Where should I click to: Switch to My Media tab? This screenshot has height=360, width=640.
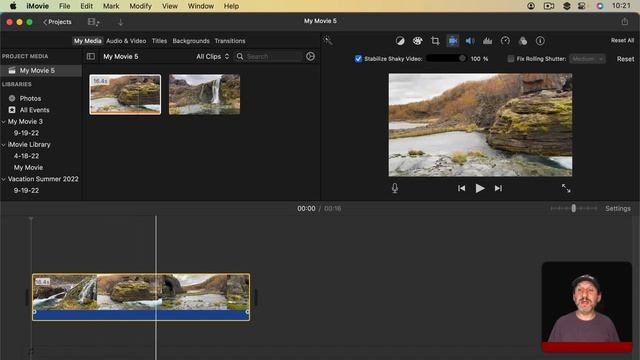click(x=87, y=41)
